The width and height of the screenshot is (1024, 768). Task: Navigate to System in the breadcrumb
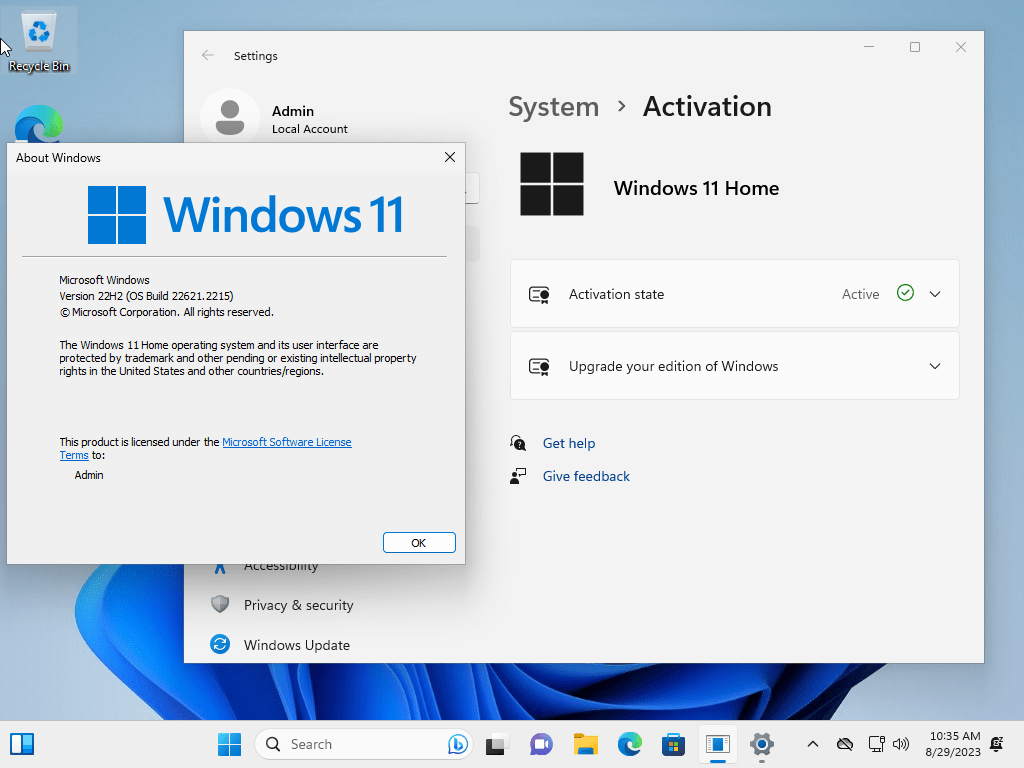coord(553,106)
